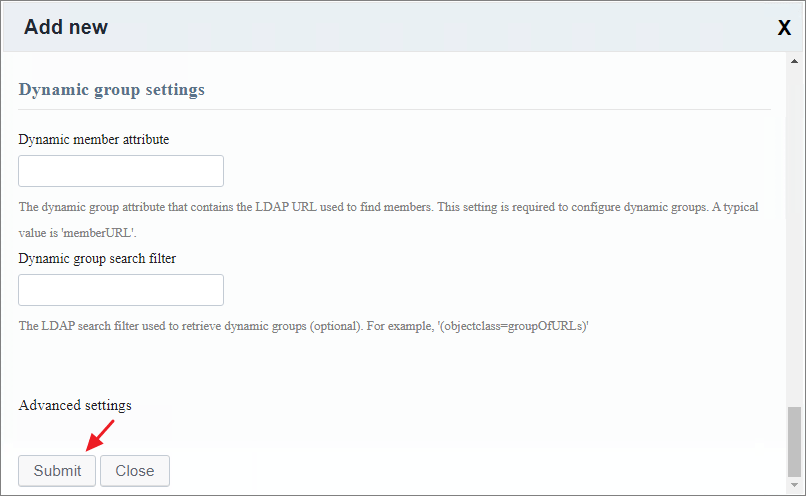Focus the Dynamic group search filter field

121,290
